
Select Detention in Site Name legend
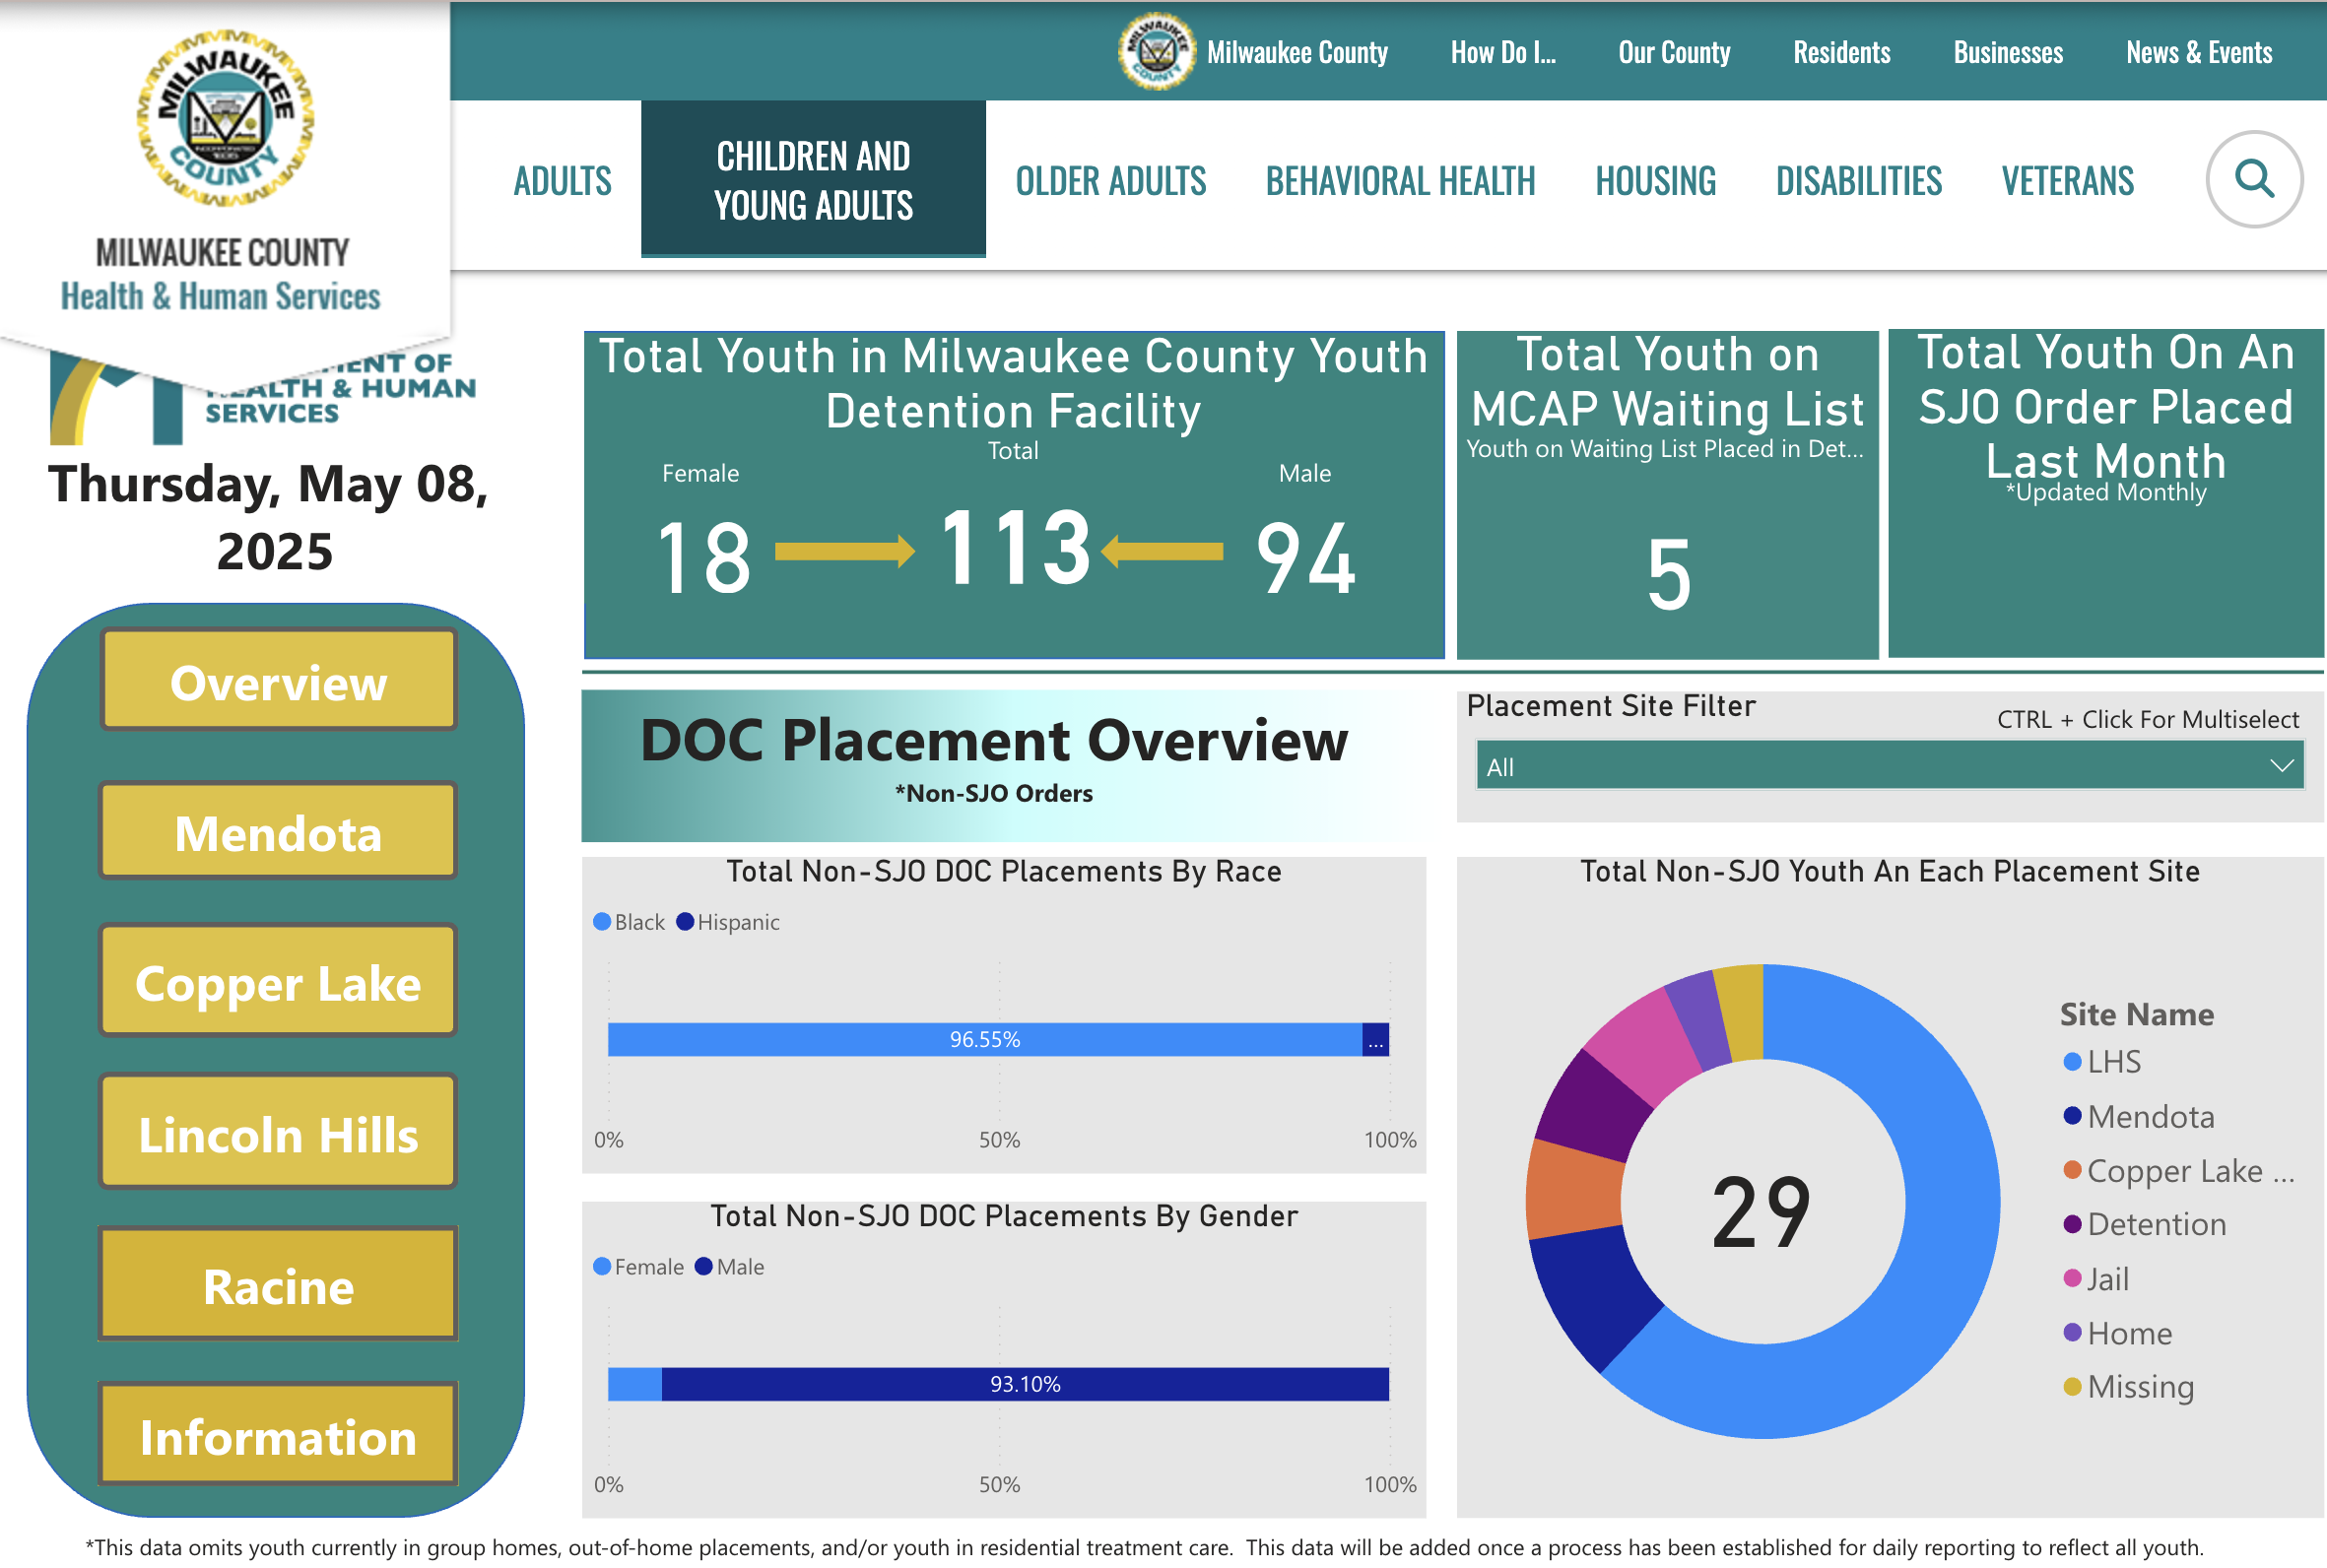point(2145,1224)
